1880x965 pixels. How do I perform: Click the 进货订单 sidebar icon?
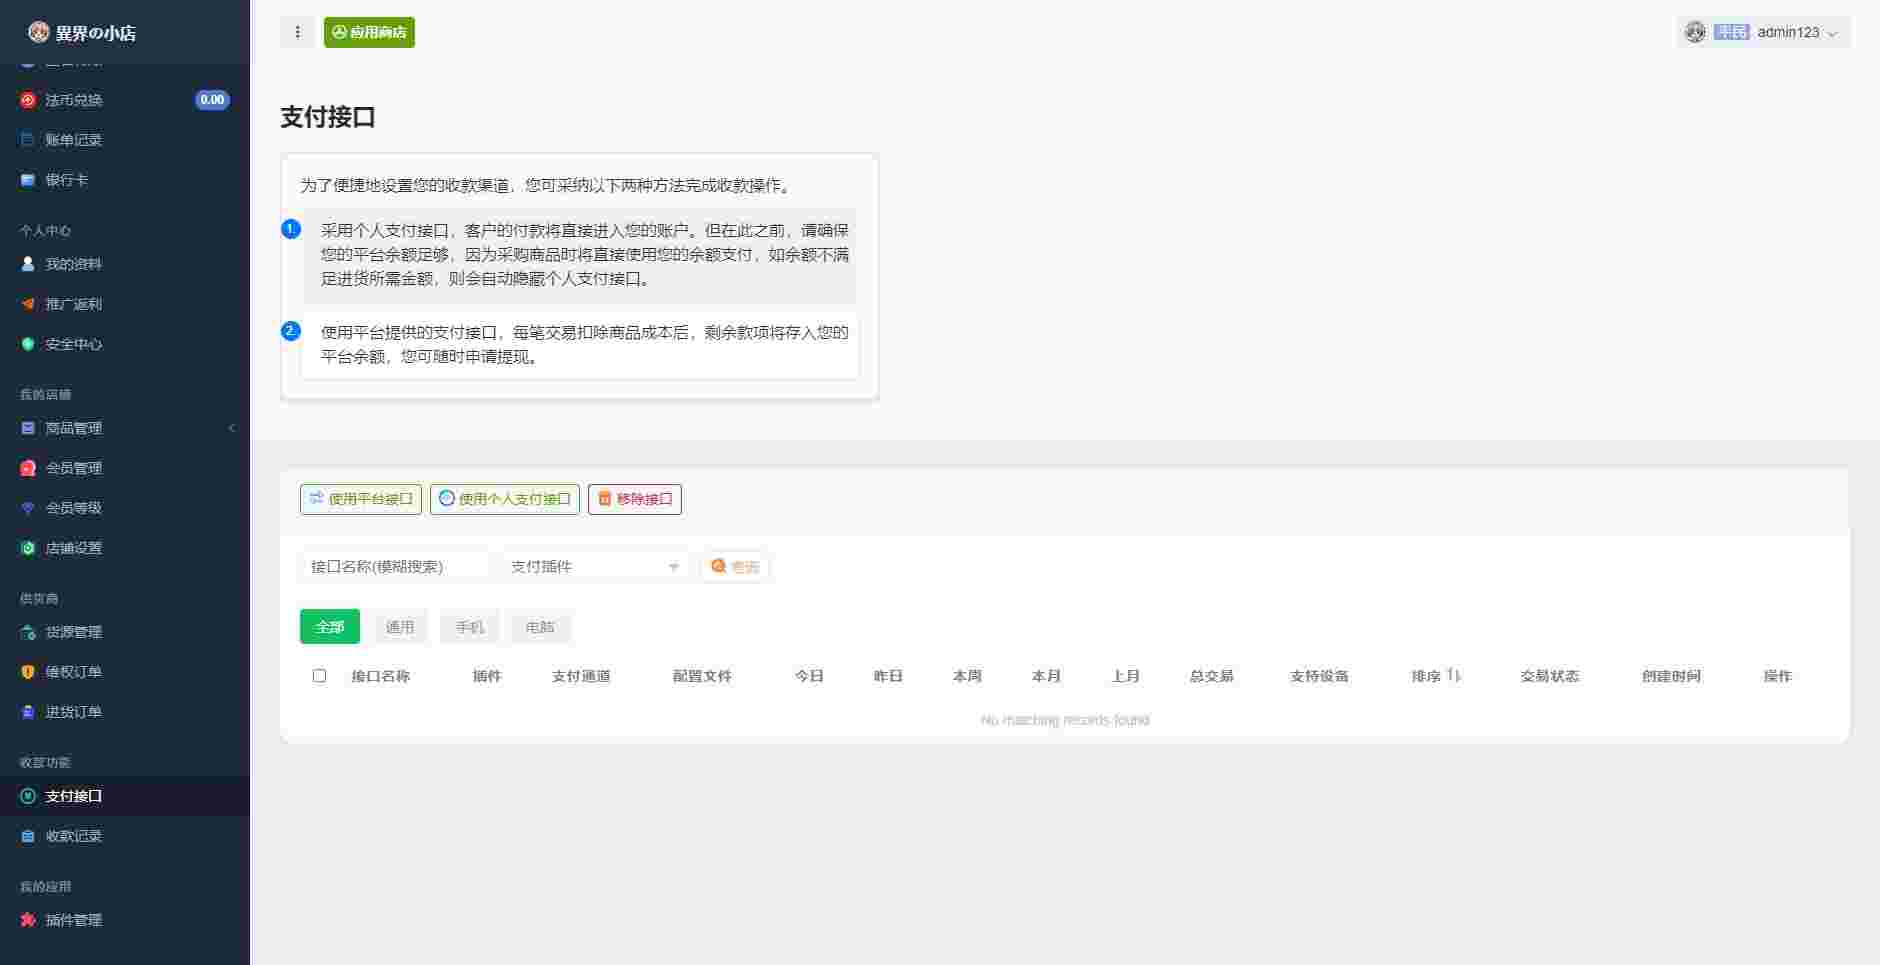pos(28,712)
